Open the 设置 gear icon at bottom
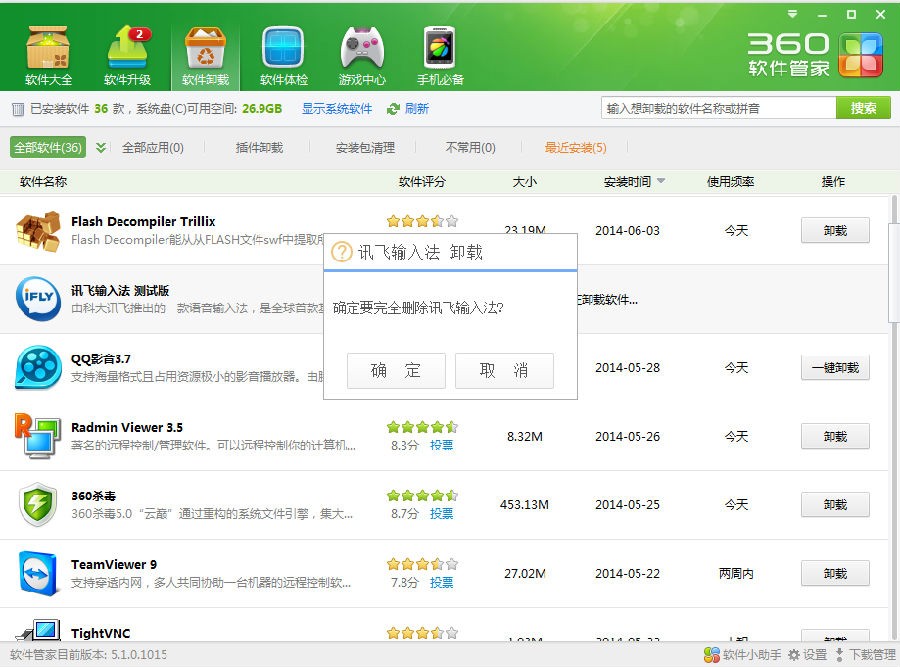This screenshot has height=667, width=900. click(x=797, y=652)
